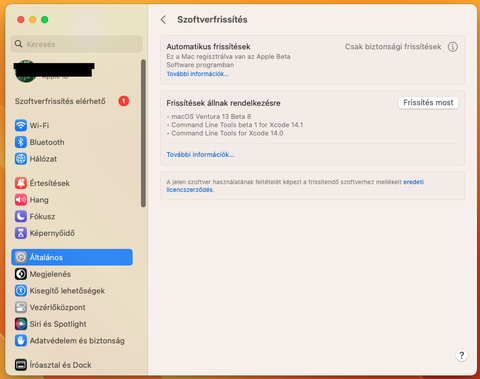The width and height of the screenshot is (480, 379).
Task: Click the sidebar vertical scrollbar
Action: (x=143, y=133)
